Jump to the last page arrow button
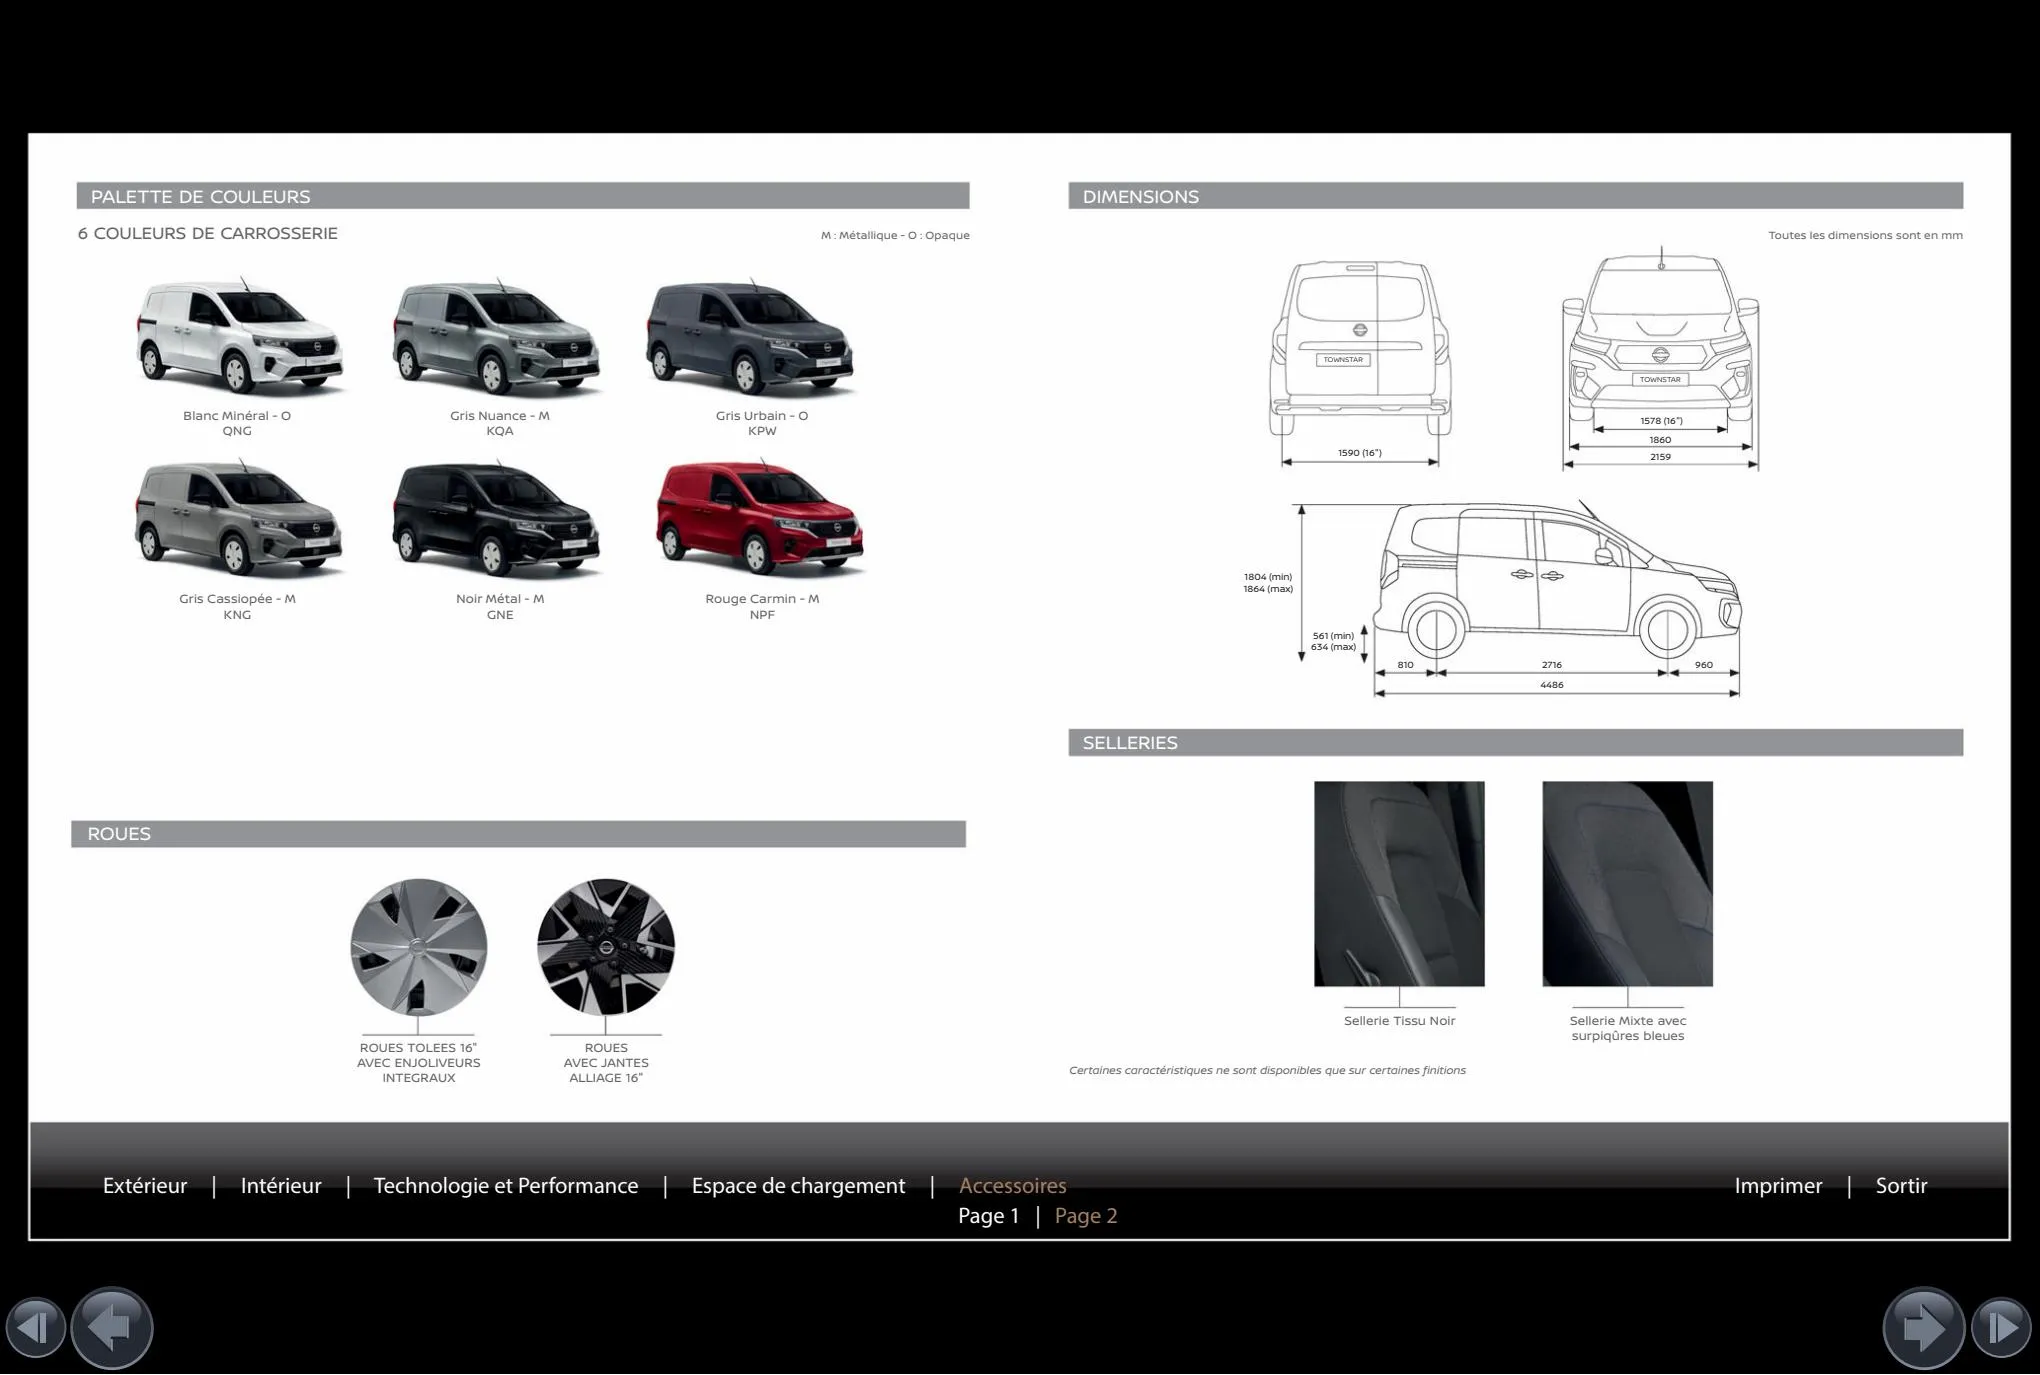The image size is (2040, 1375). tap(2001, 1328)
